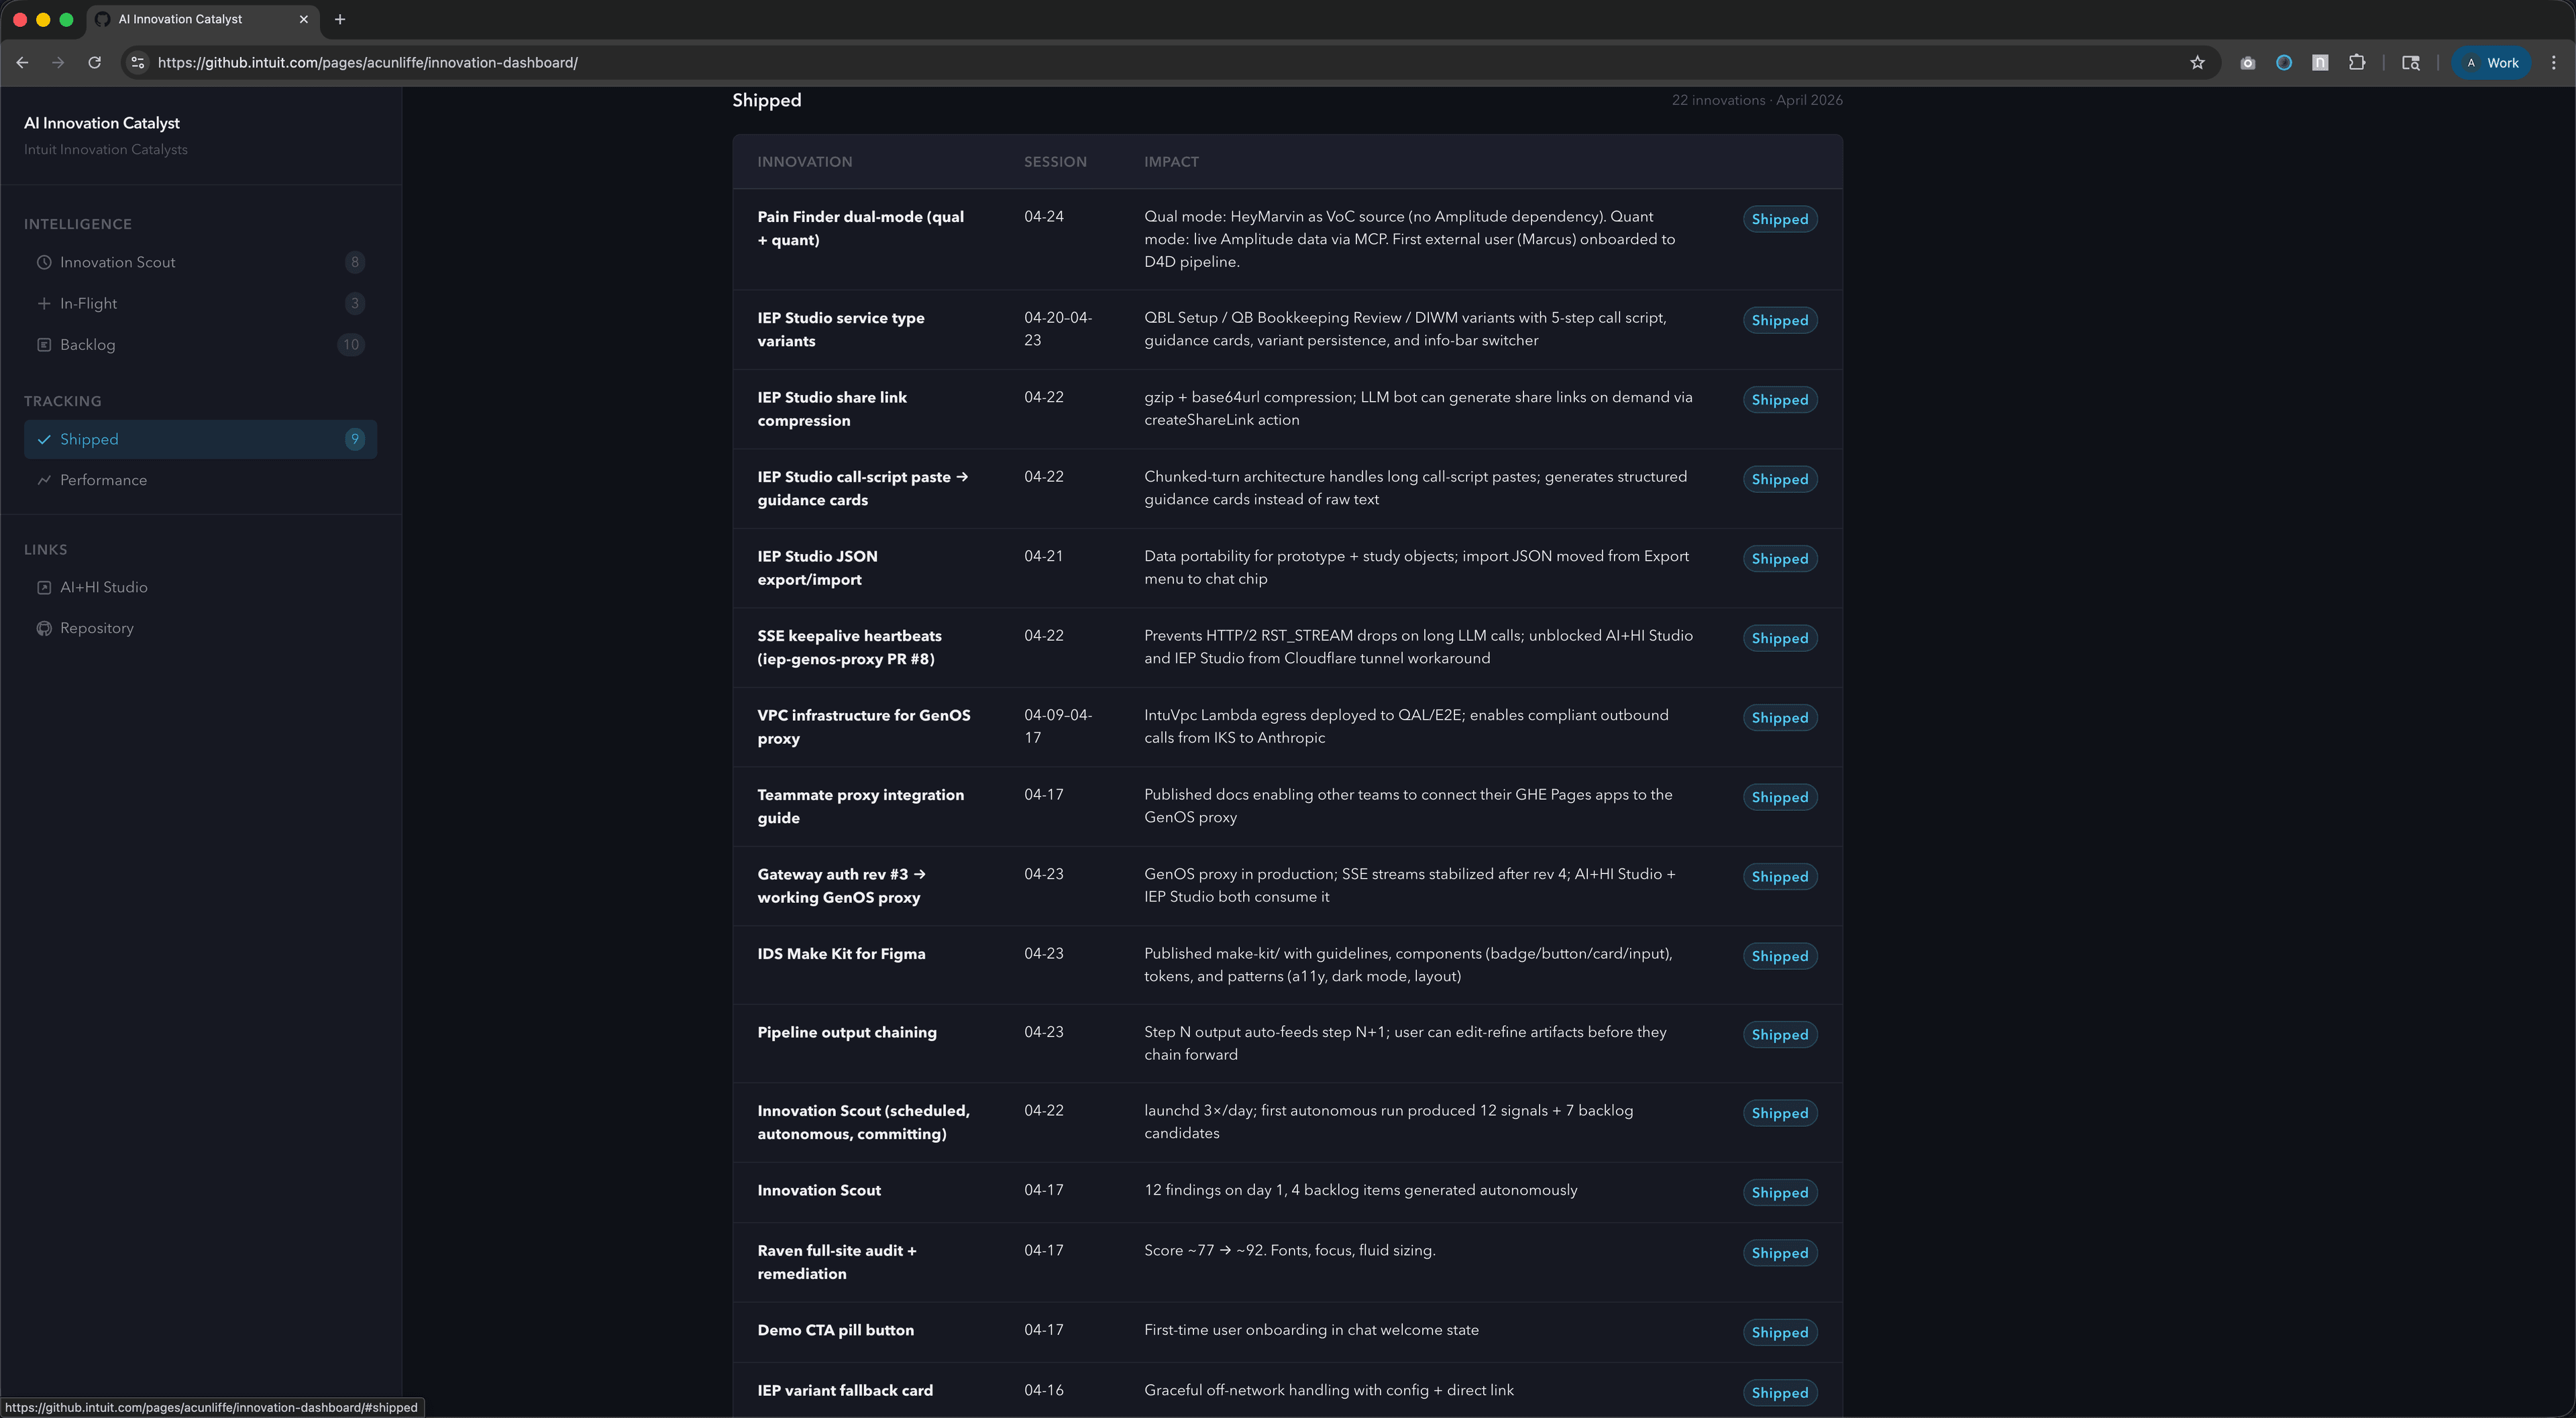Click 'Pain Finder dual-mode (qual + quant)' title
The height and width of the screenshot is (1418, 2576).
[x=861, y=228]
